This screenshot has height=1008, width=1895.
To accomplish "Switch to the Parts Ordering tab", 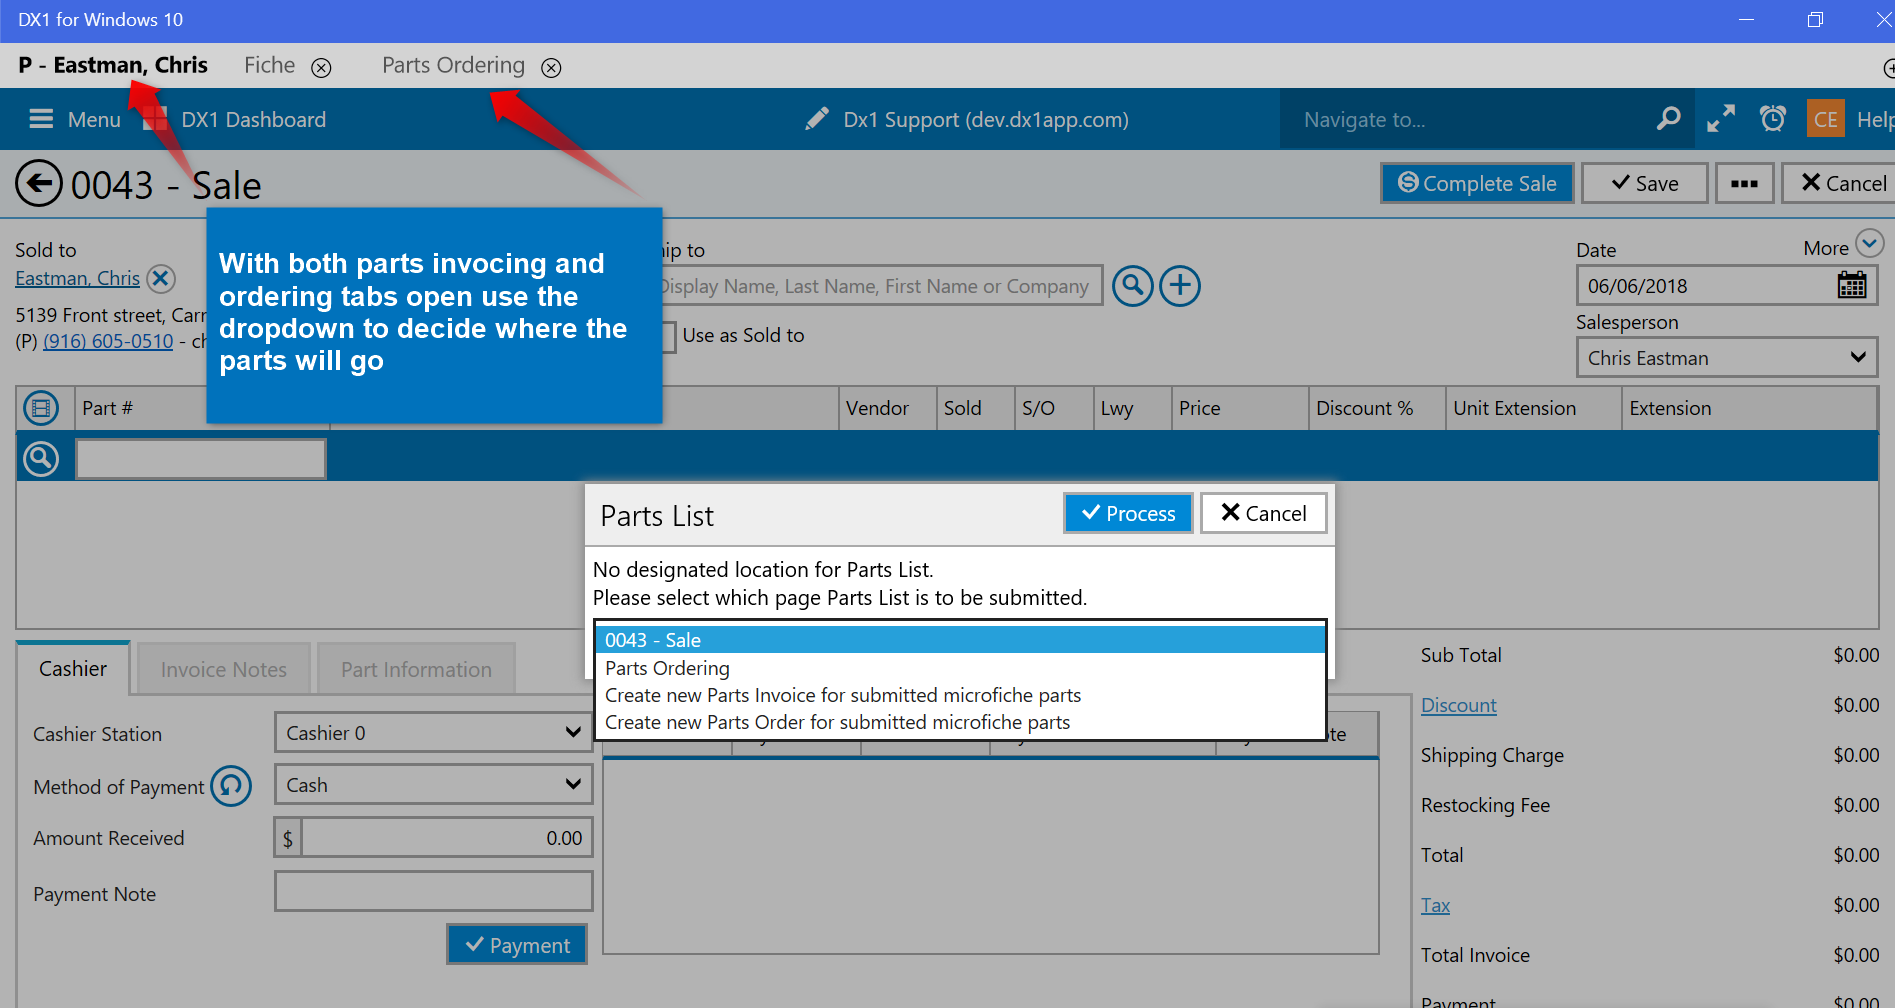I will (453, 66).
